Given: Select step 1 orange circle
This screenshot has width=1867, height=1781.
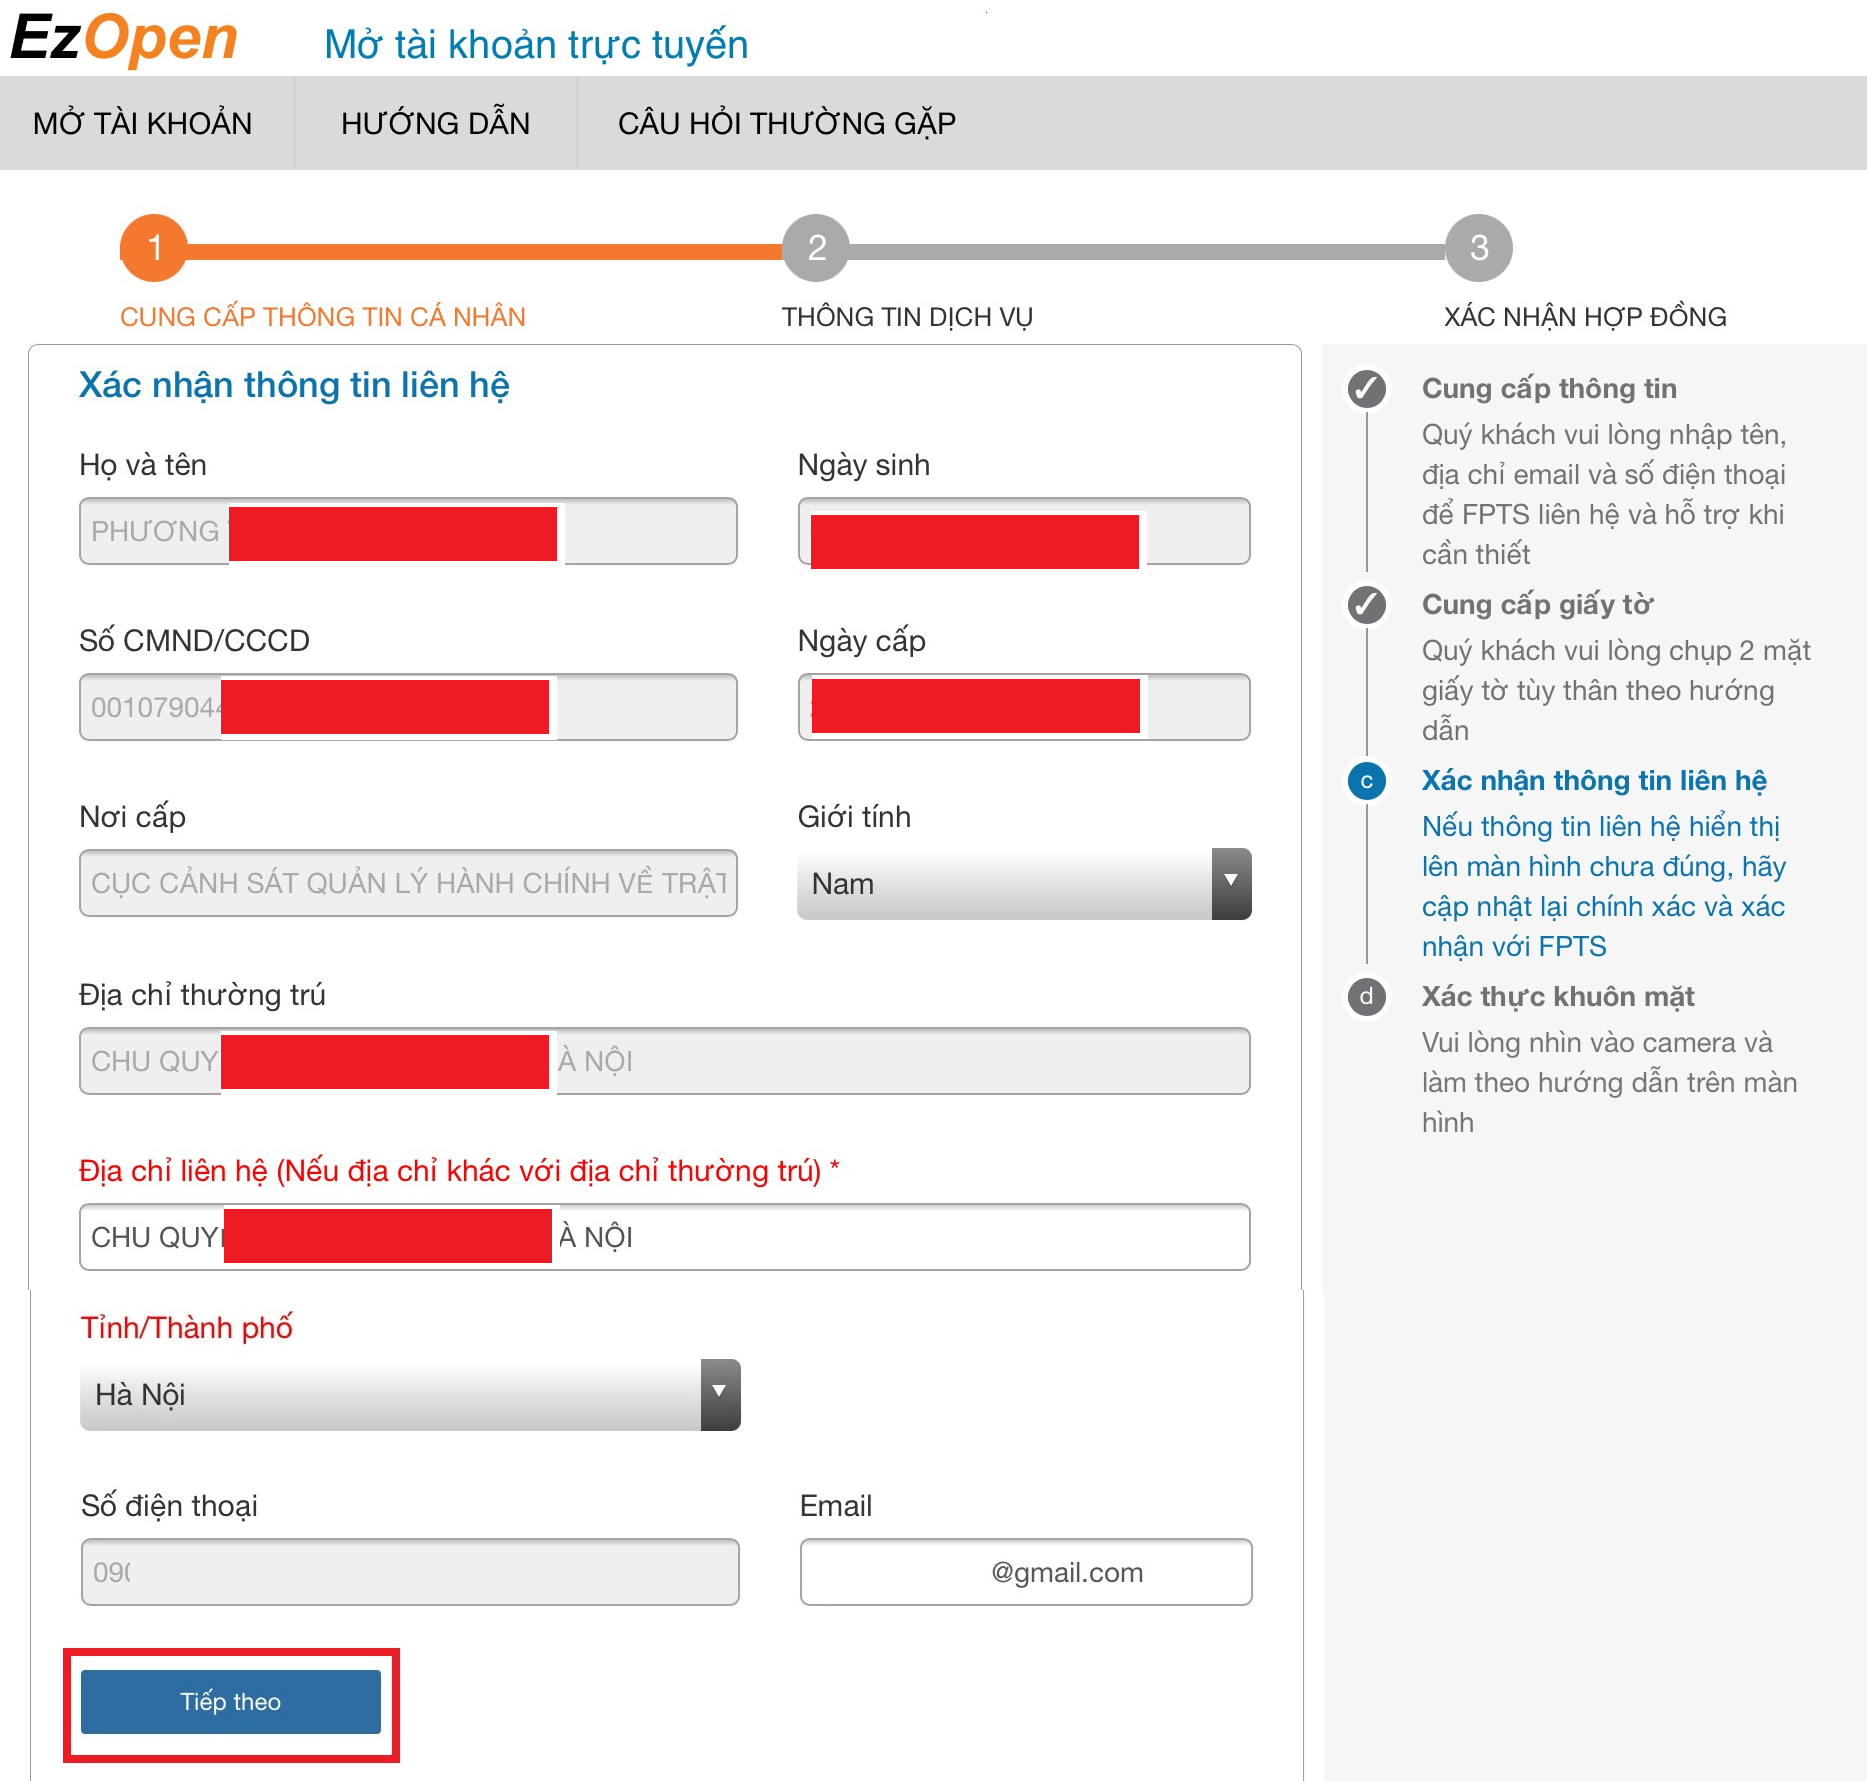Looking at the screenshot, I should [154, 248].
